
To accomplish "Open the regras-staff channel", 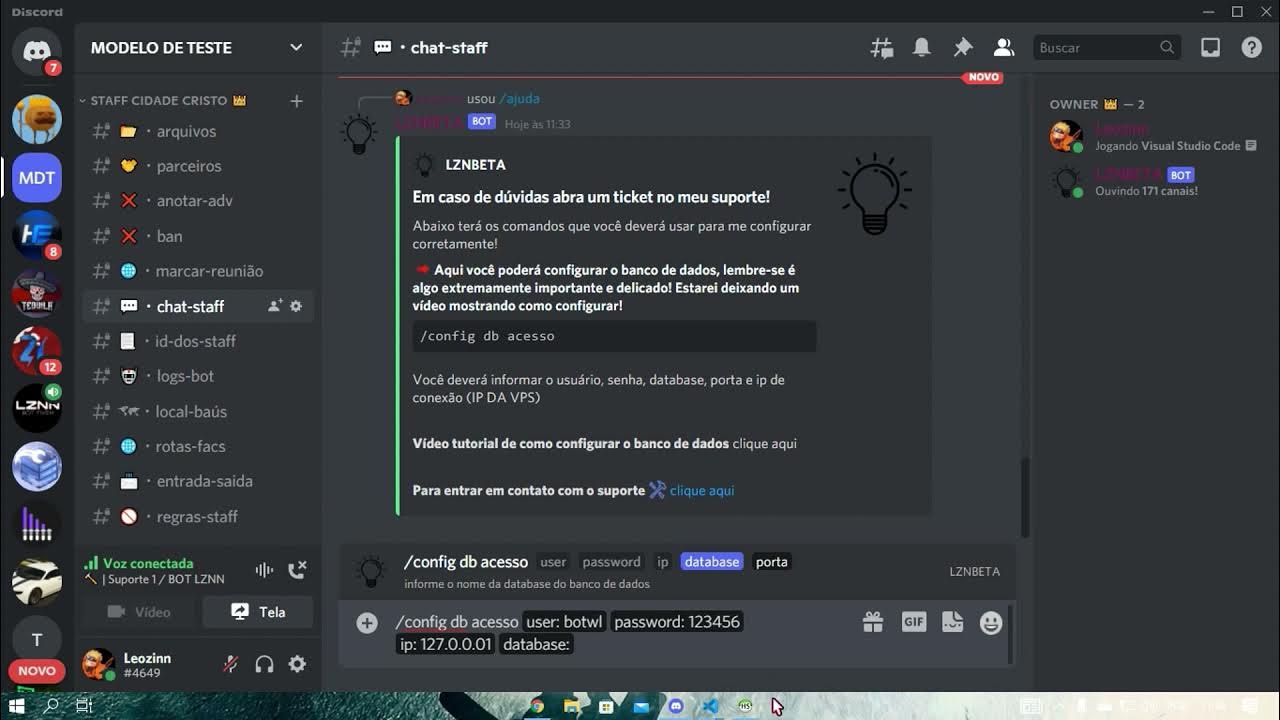I will tap(198, 516).
